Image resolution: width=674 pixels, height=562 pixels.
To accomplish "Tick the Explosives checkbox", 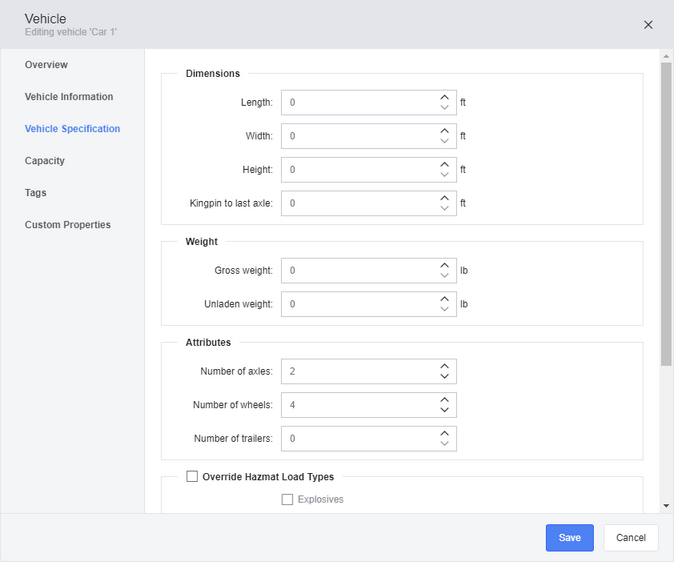I will 287,499.
